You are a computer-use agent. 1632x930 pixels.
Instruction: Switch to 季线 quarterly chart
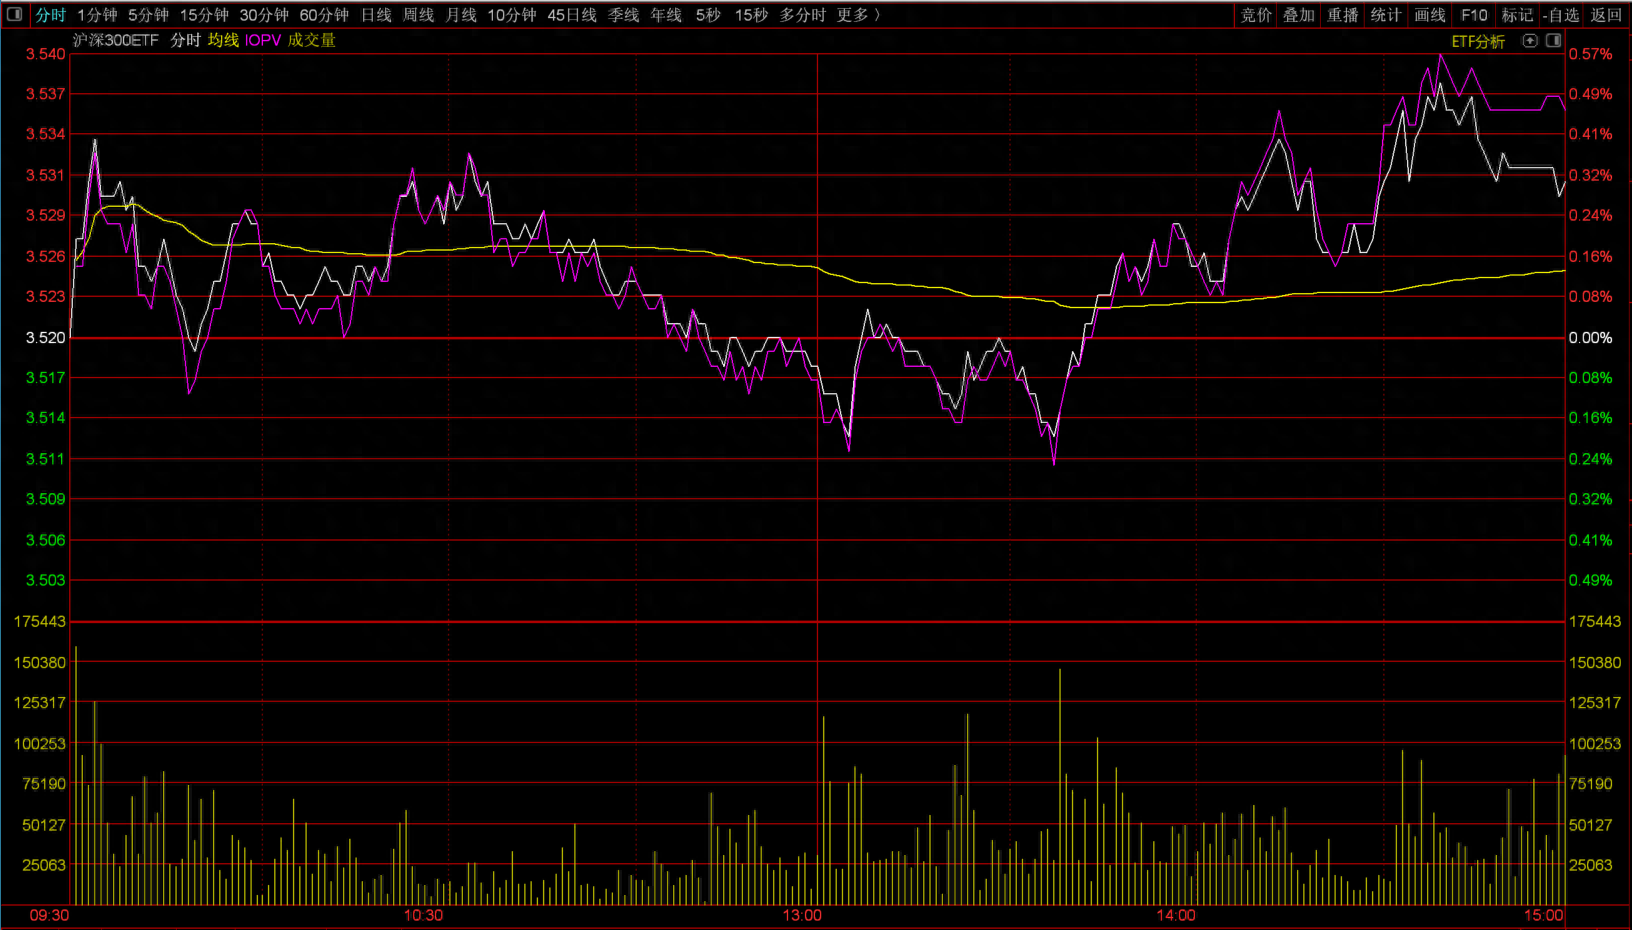(623, 15)
